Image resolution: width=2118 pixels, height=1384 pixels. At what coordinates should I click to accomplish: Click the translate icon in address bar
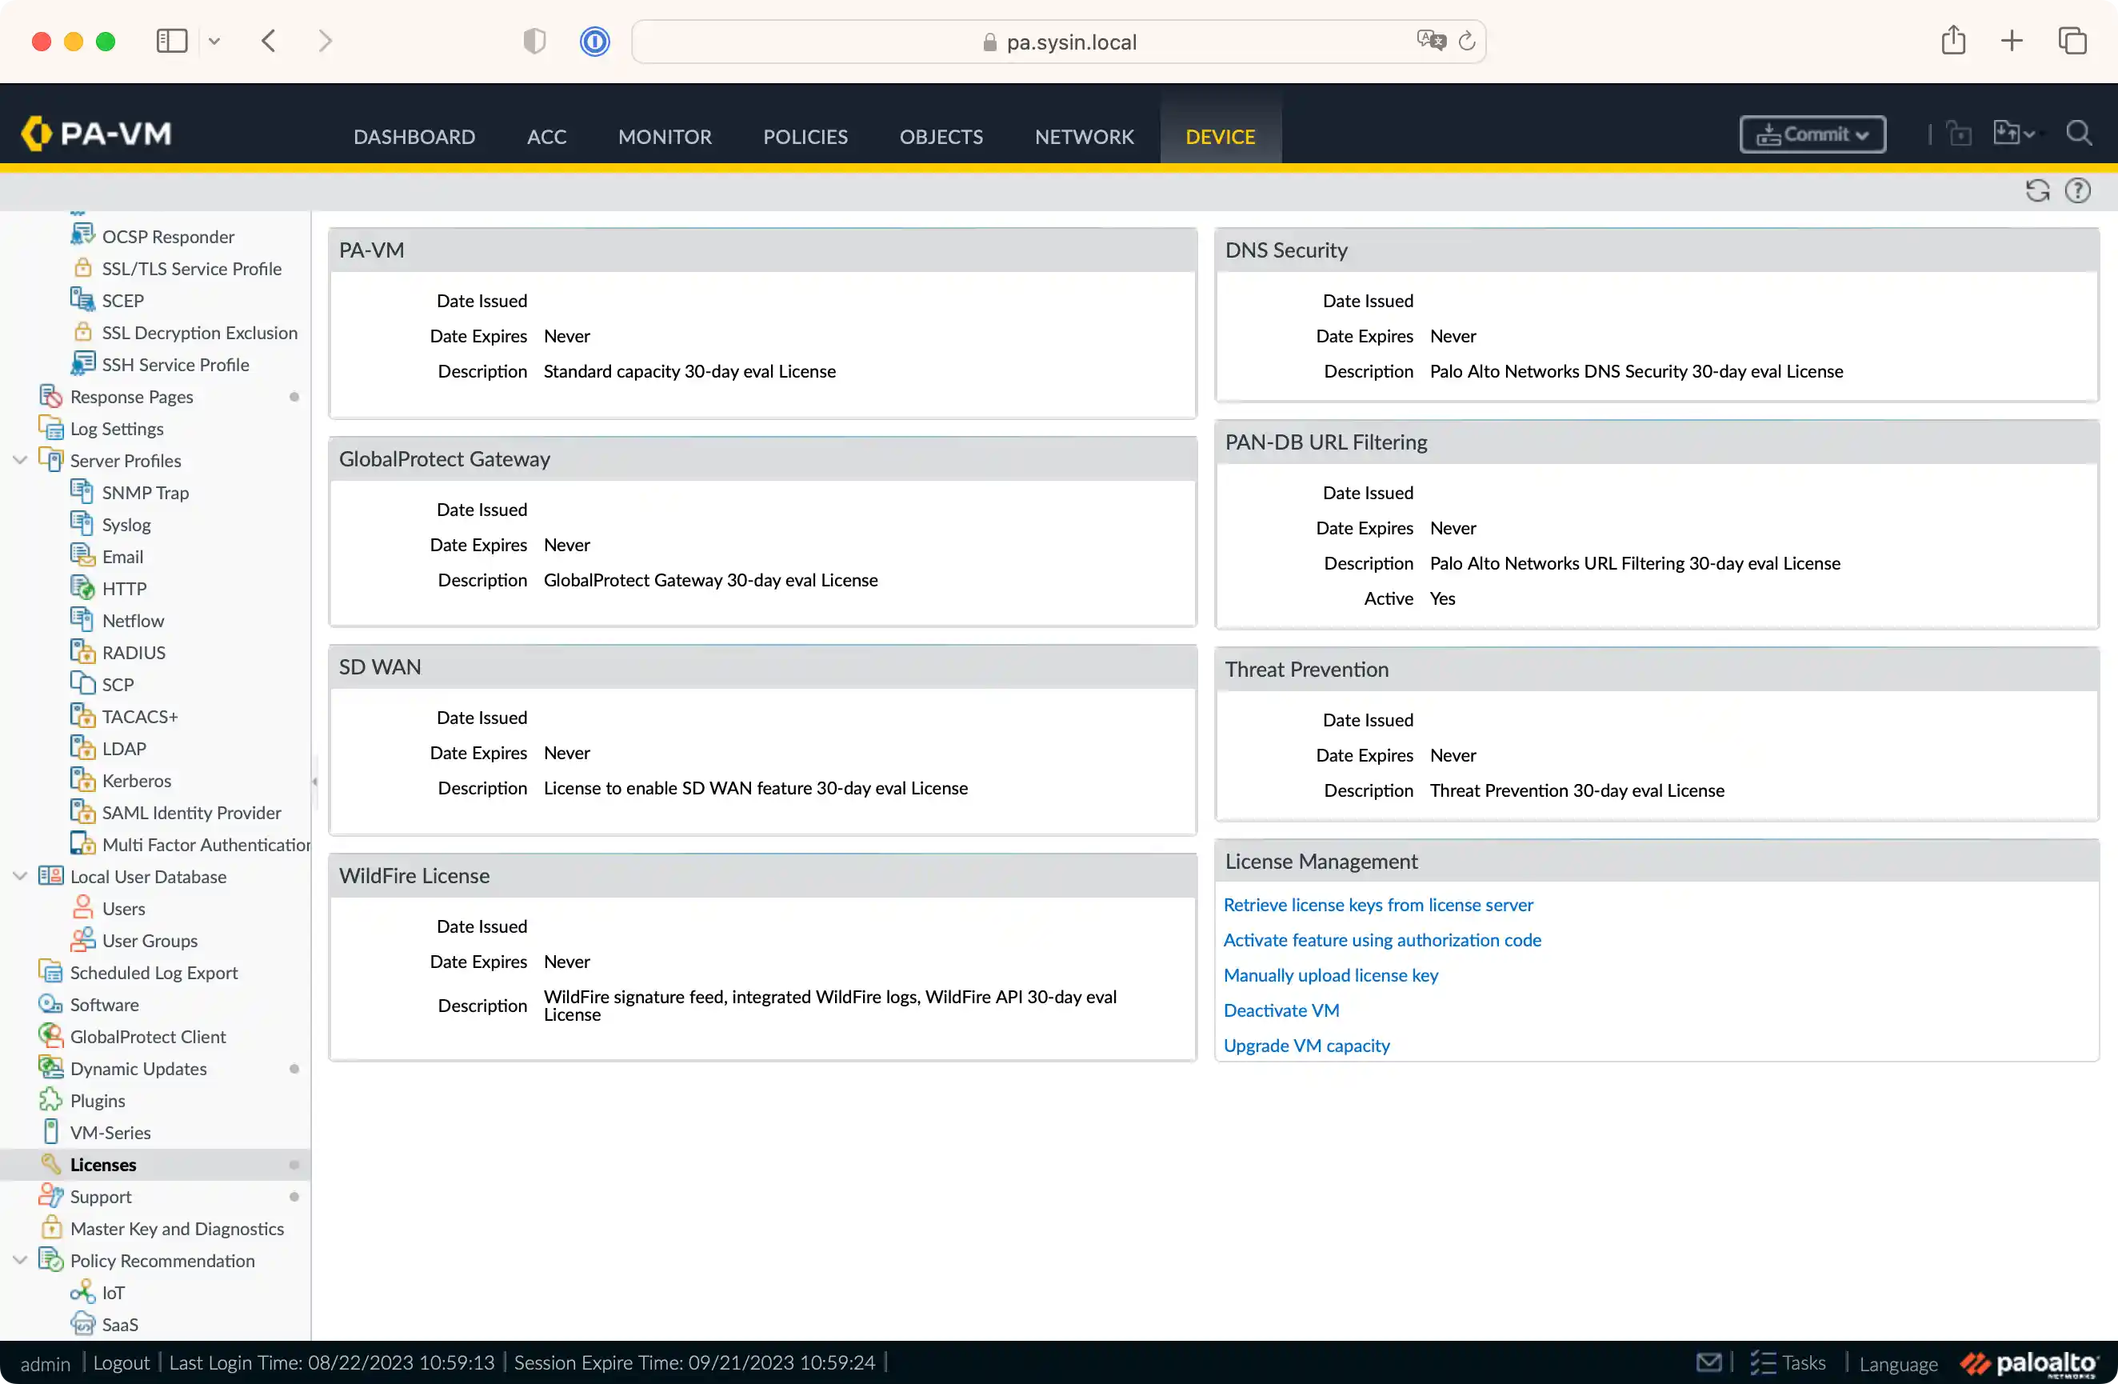[x=1431, y=40]
